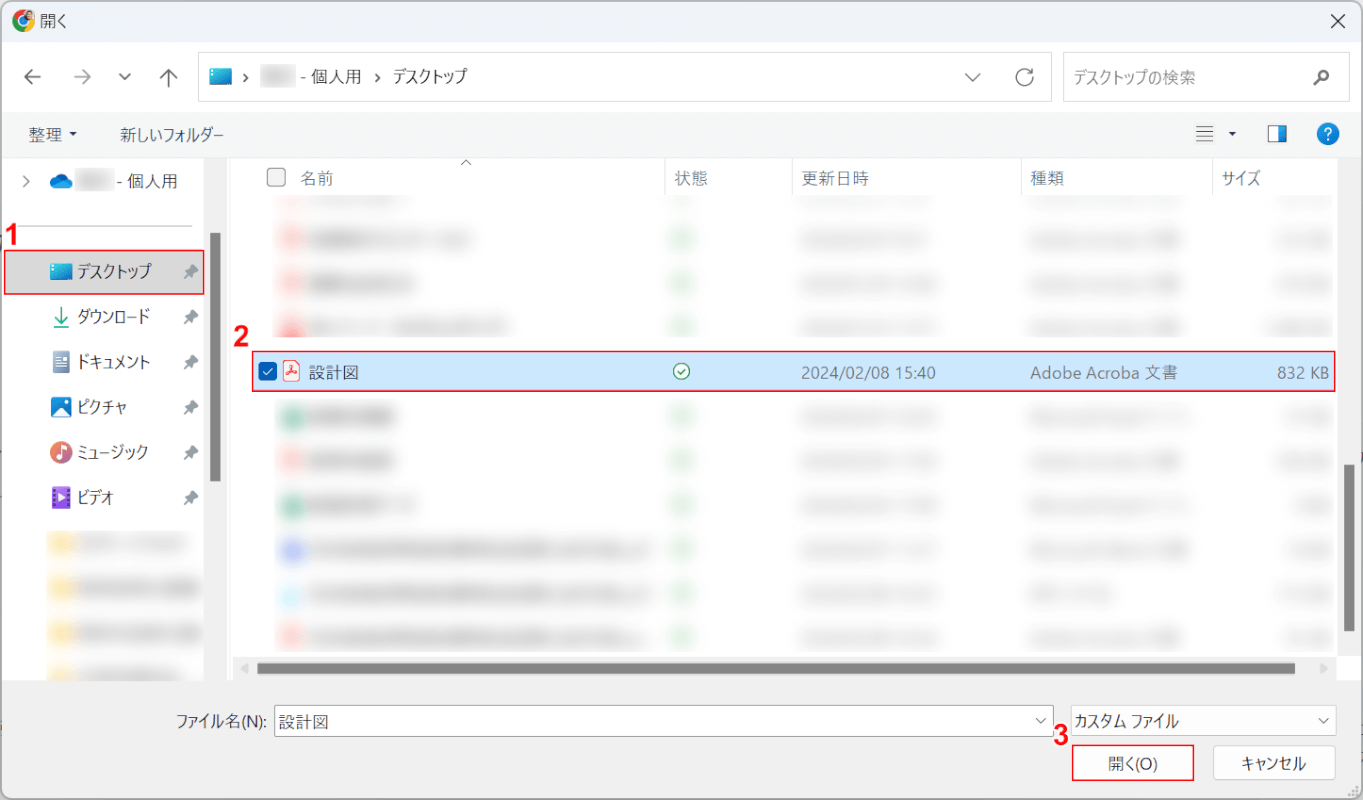
Task: Click the navigation pane scrollbar
Action: (x=215, y=357)
